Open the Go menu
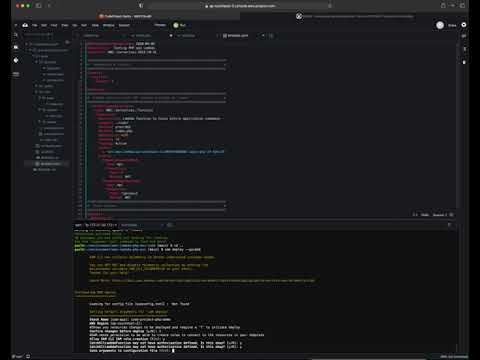Viewport: 480px width, 360px height. (x=75, y=25)
